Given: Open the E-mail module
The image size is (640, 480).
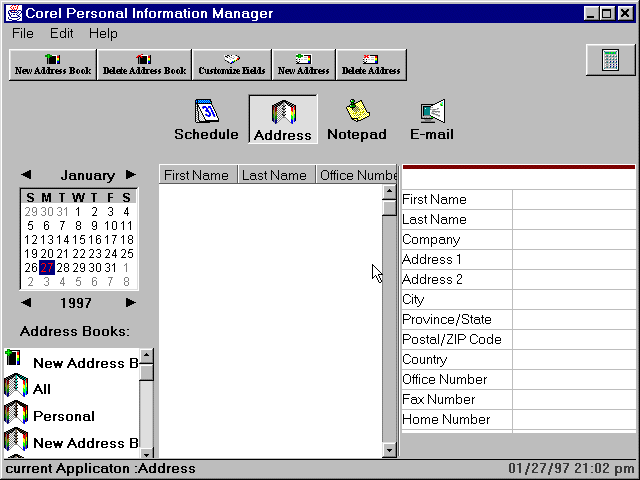Looking at the screenshot, I should [x=432, y=120].
